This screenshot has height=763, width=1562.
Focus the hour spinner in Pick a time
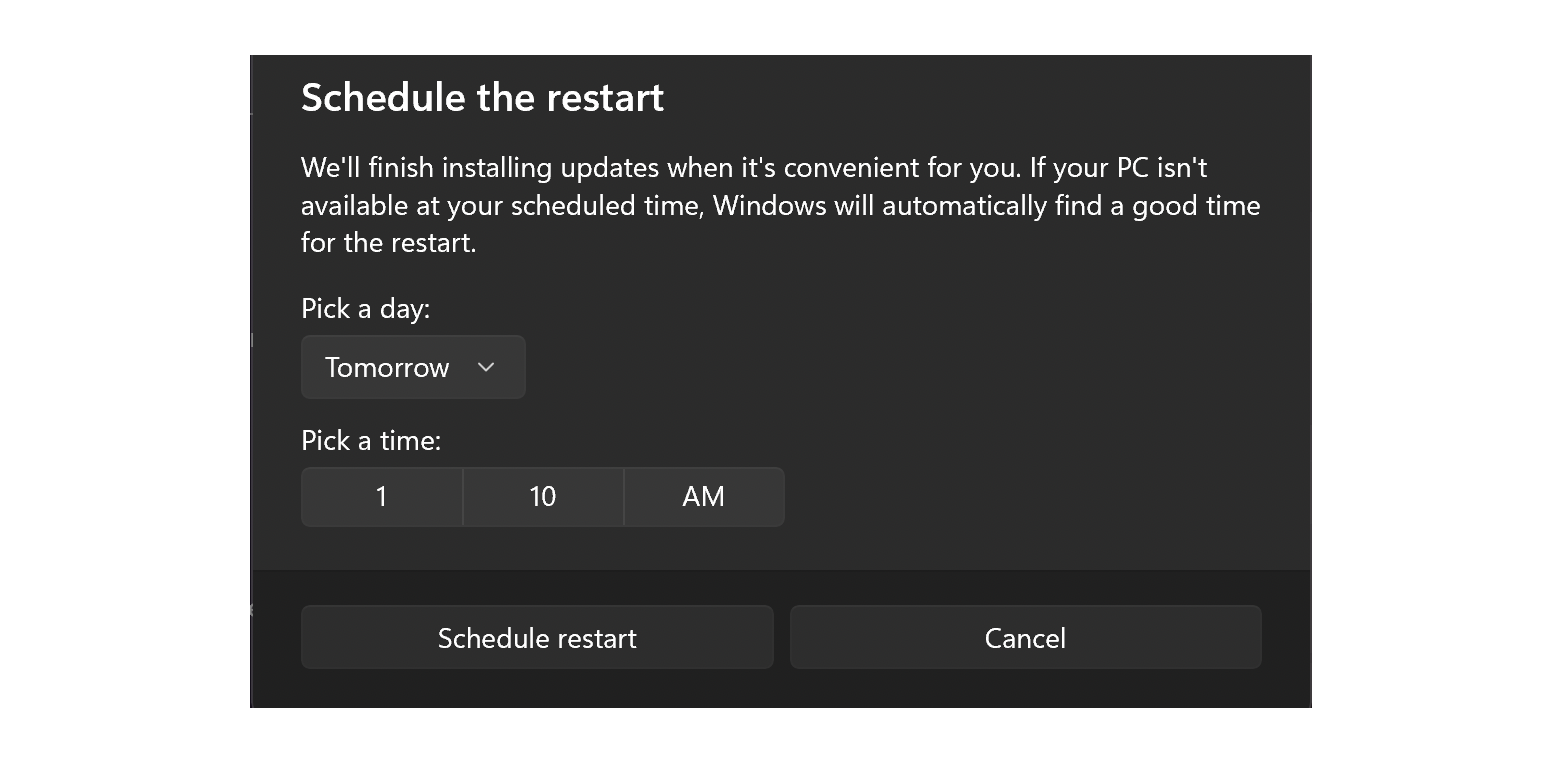(381, 496)
